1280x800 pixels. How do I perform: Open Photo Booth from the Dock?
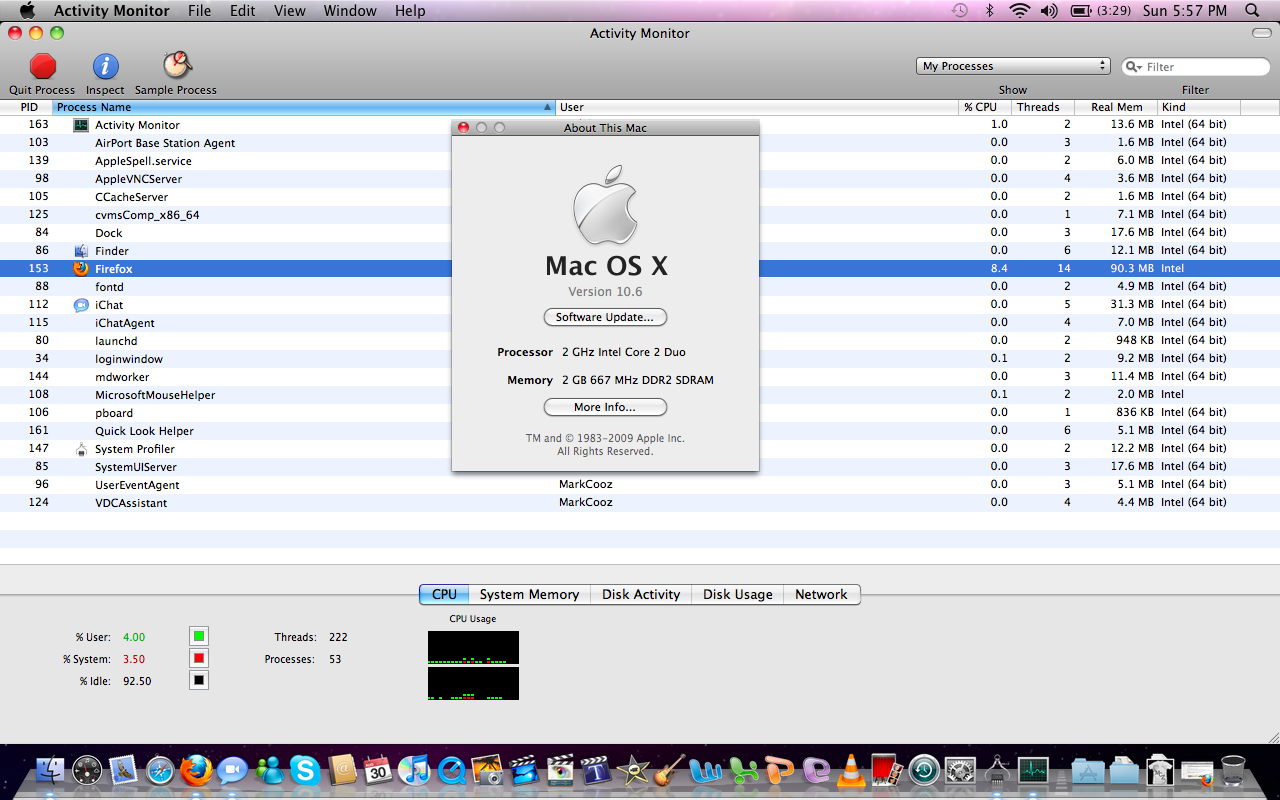[x=887, y=770]
